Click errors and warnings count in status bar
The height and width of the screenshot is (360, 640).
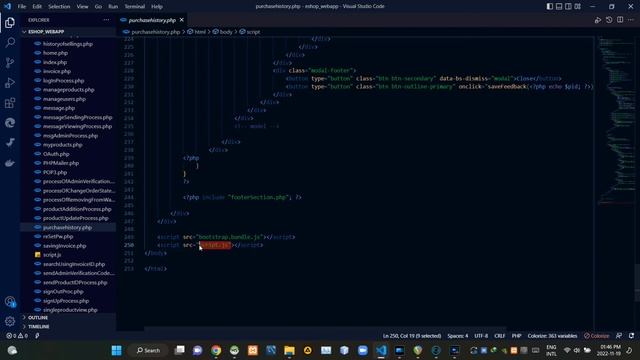pyautogui.click(x=17, y=336)
